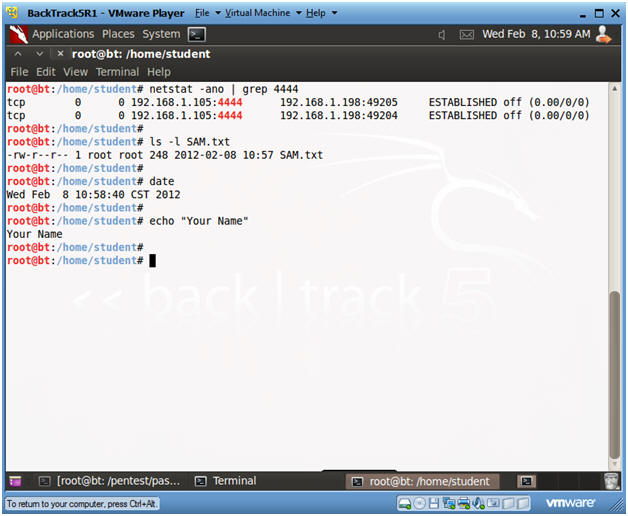Click the VMware window resize grip
The image size is (628, 516).
618,506
